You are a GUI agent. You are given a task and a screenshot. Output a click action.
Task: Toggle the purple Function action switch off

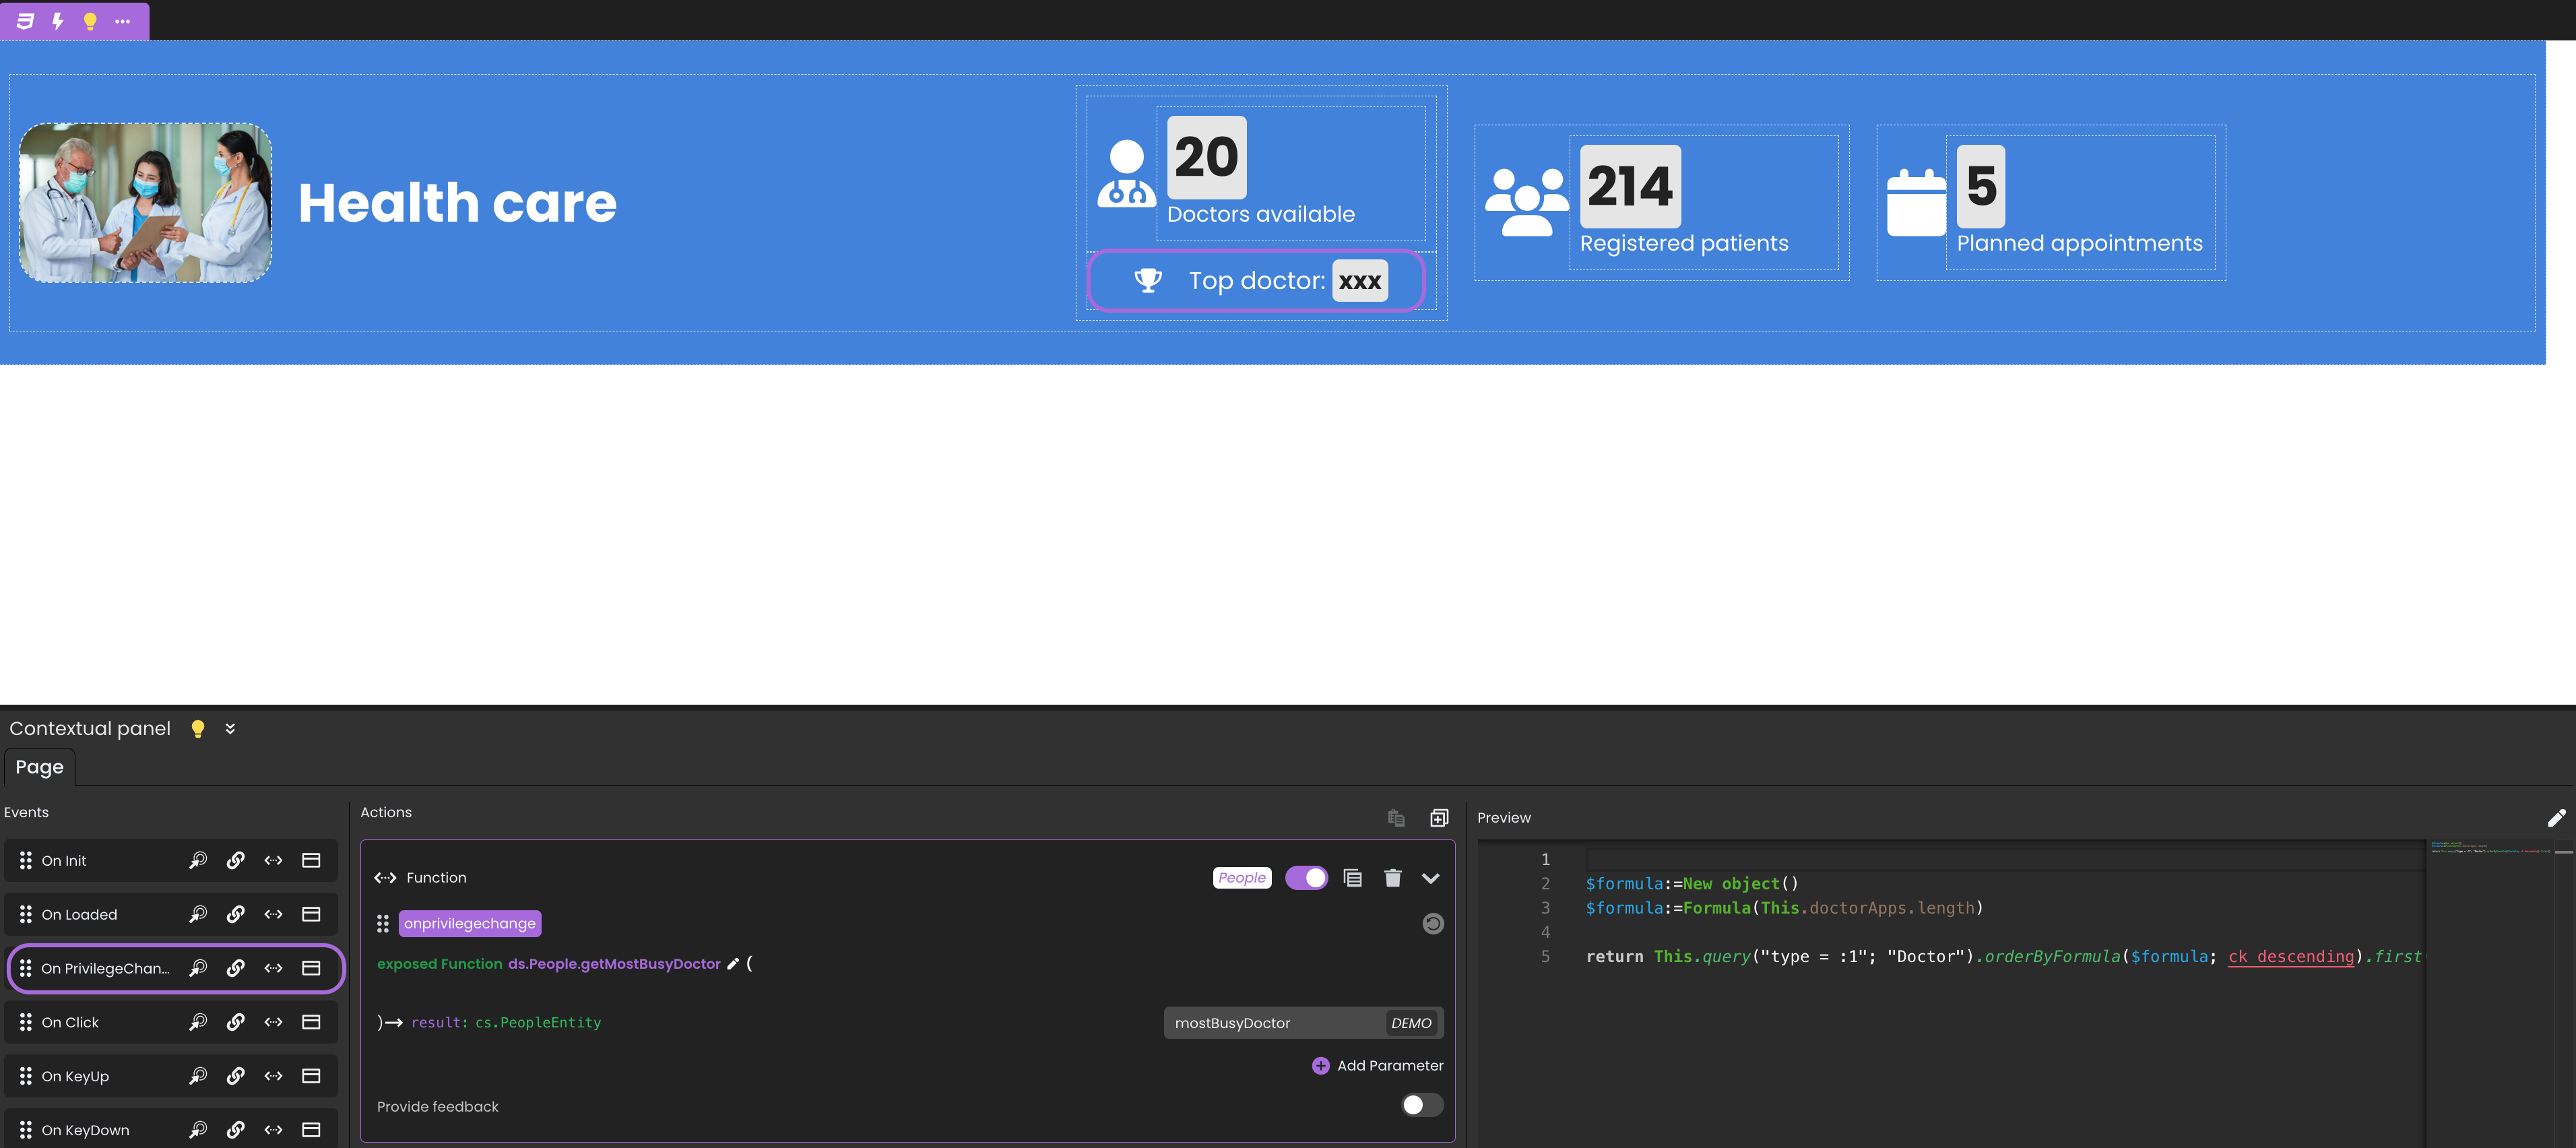coord(1306,878)
